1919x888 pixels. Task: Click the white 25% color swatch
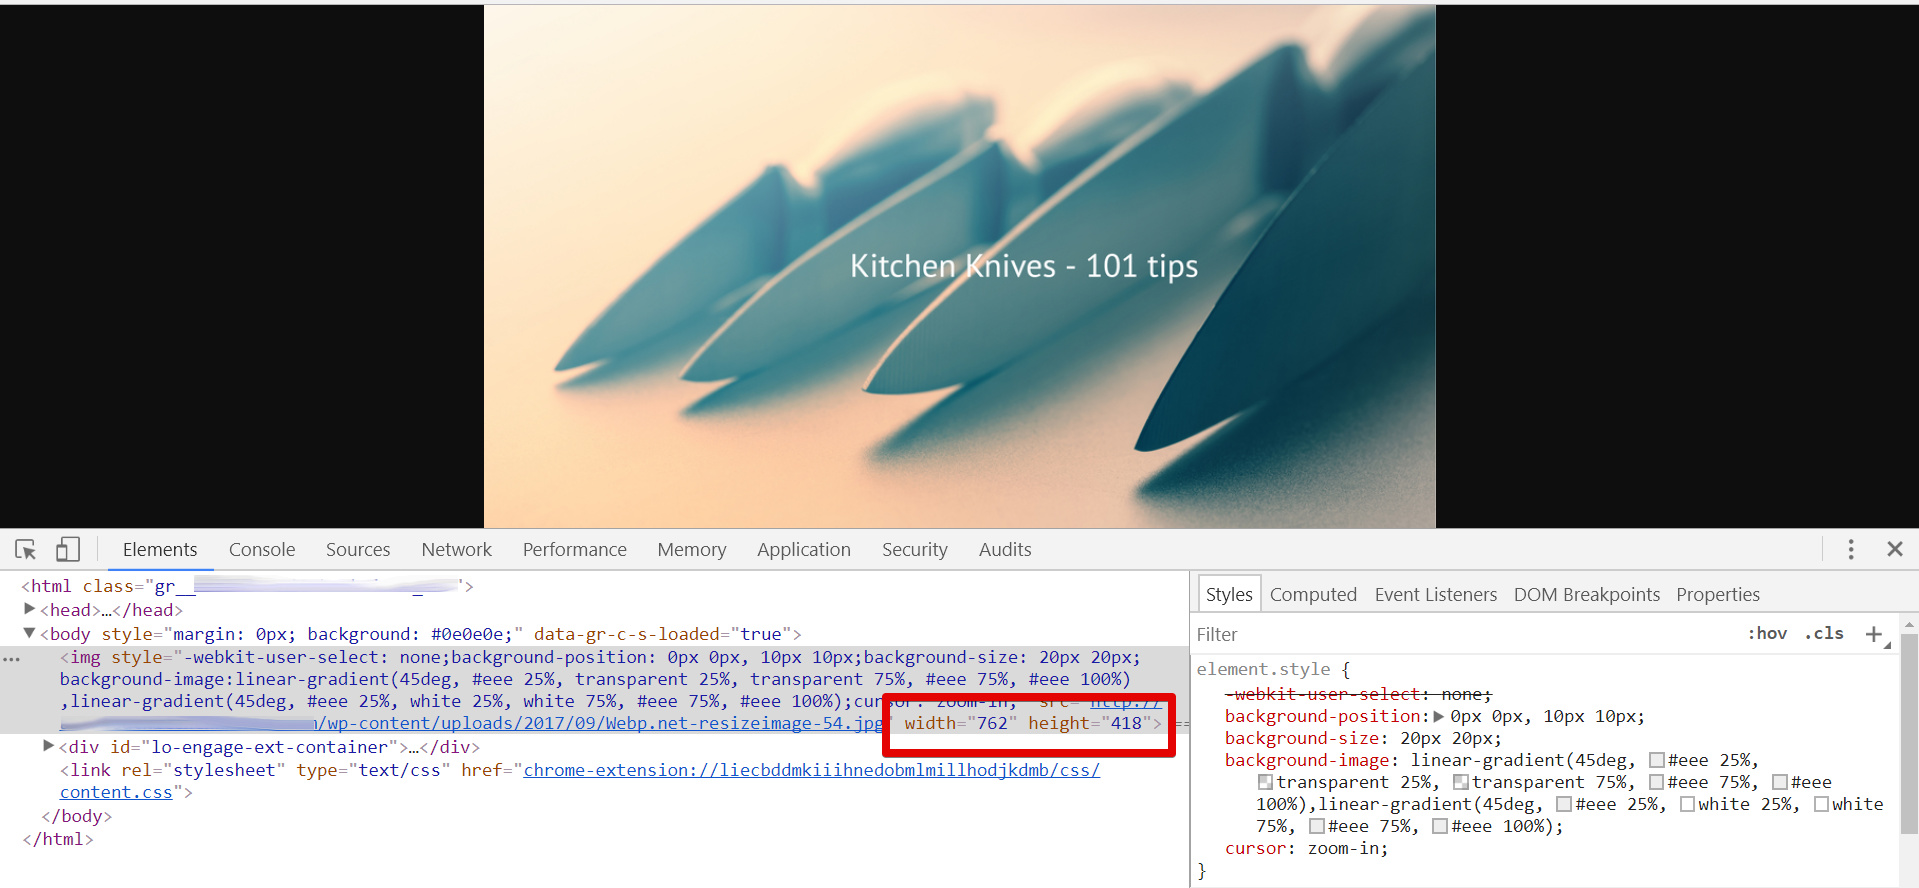(x=1687, y=805)
